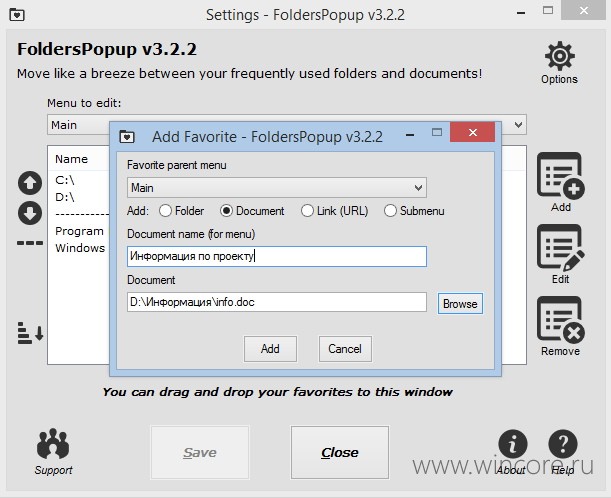611x498 pixels.
Task: Select the Link (URL) radio button
Action: coord(307,211)
